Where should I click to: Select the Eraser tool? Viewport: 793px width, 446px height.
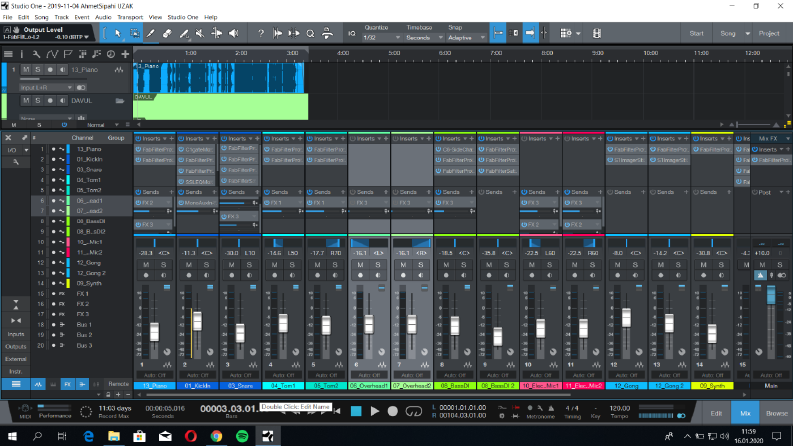(167, 33)
